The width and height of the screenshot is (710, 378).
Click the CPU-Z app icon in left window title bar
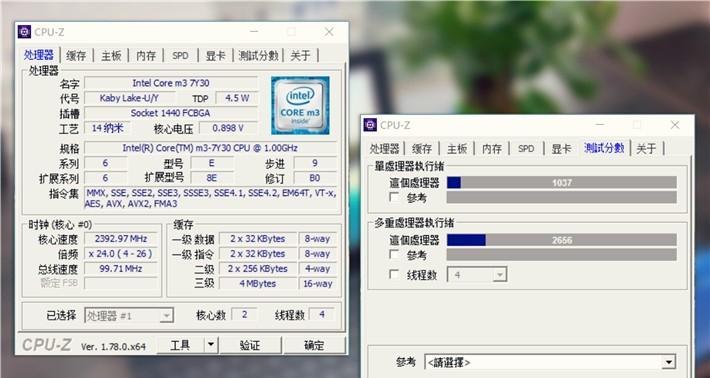(x=24, y=32)
